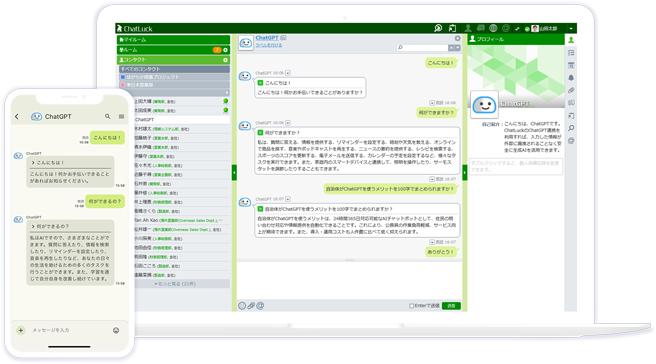Expand quoted こんにちは！ in phone reply

click(33, 163)
